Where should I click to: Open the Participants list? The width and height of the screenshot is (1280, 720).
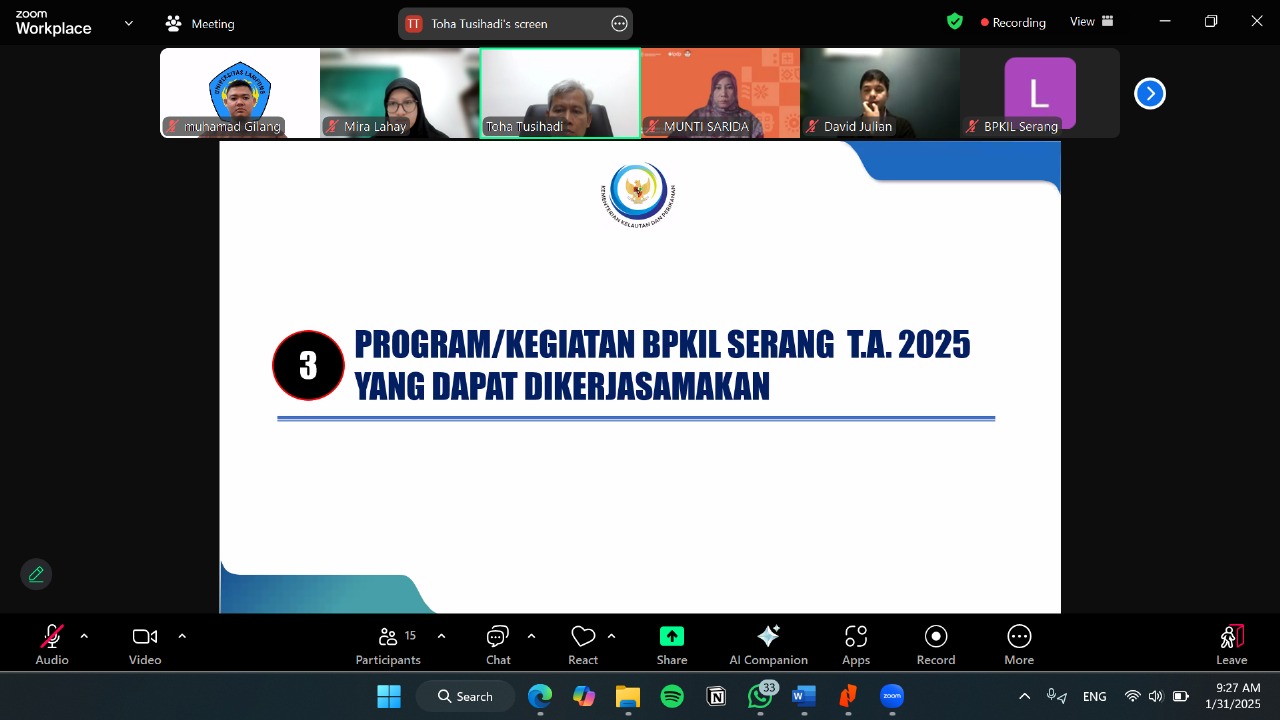coord(388,645)
